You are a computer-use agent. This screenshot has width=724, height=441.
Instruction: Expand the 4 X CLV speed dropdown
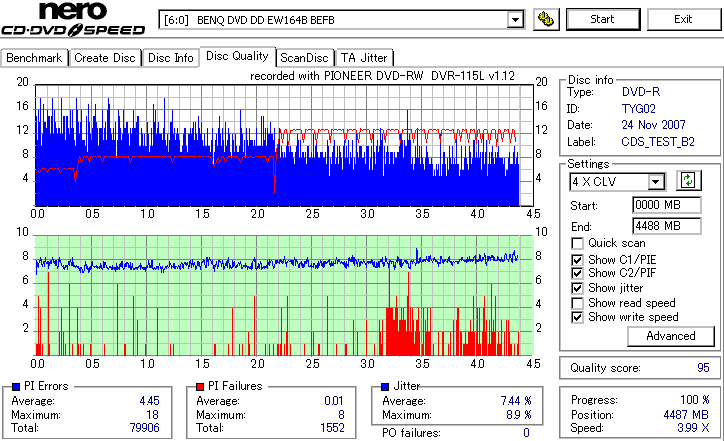pyautogui.click(x=655, y=182)
